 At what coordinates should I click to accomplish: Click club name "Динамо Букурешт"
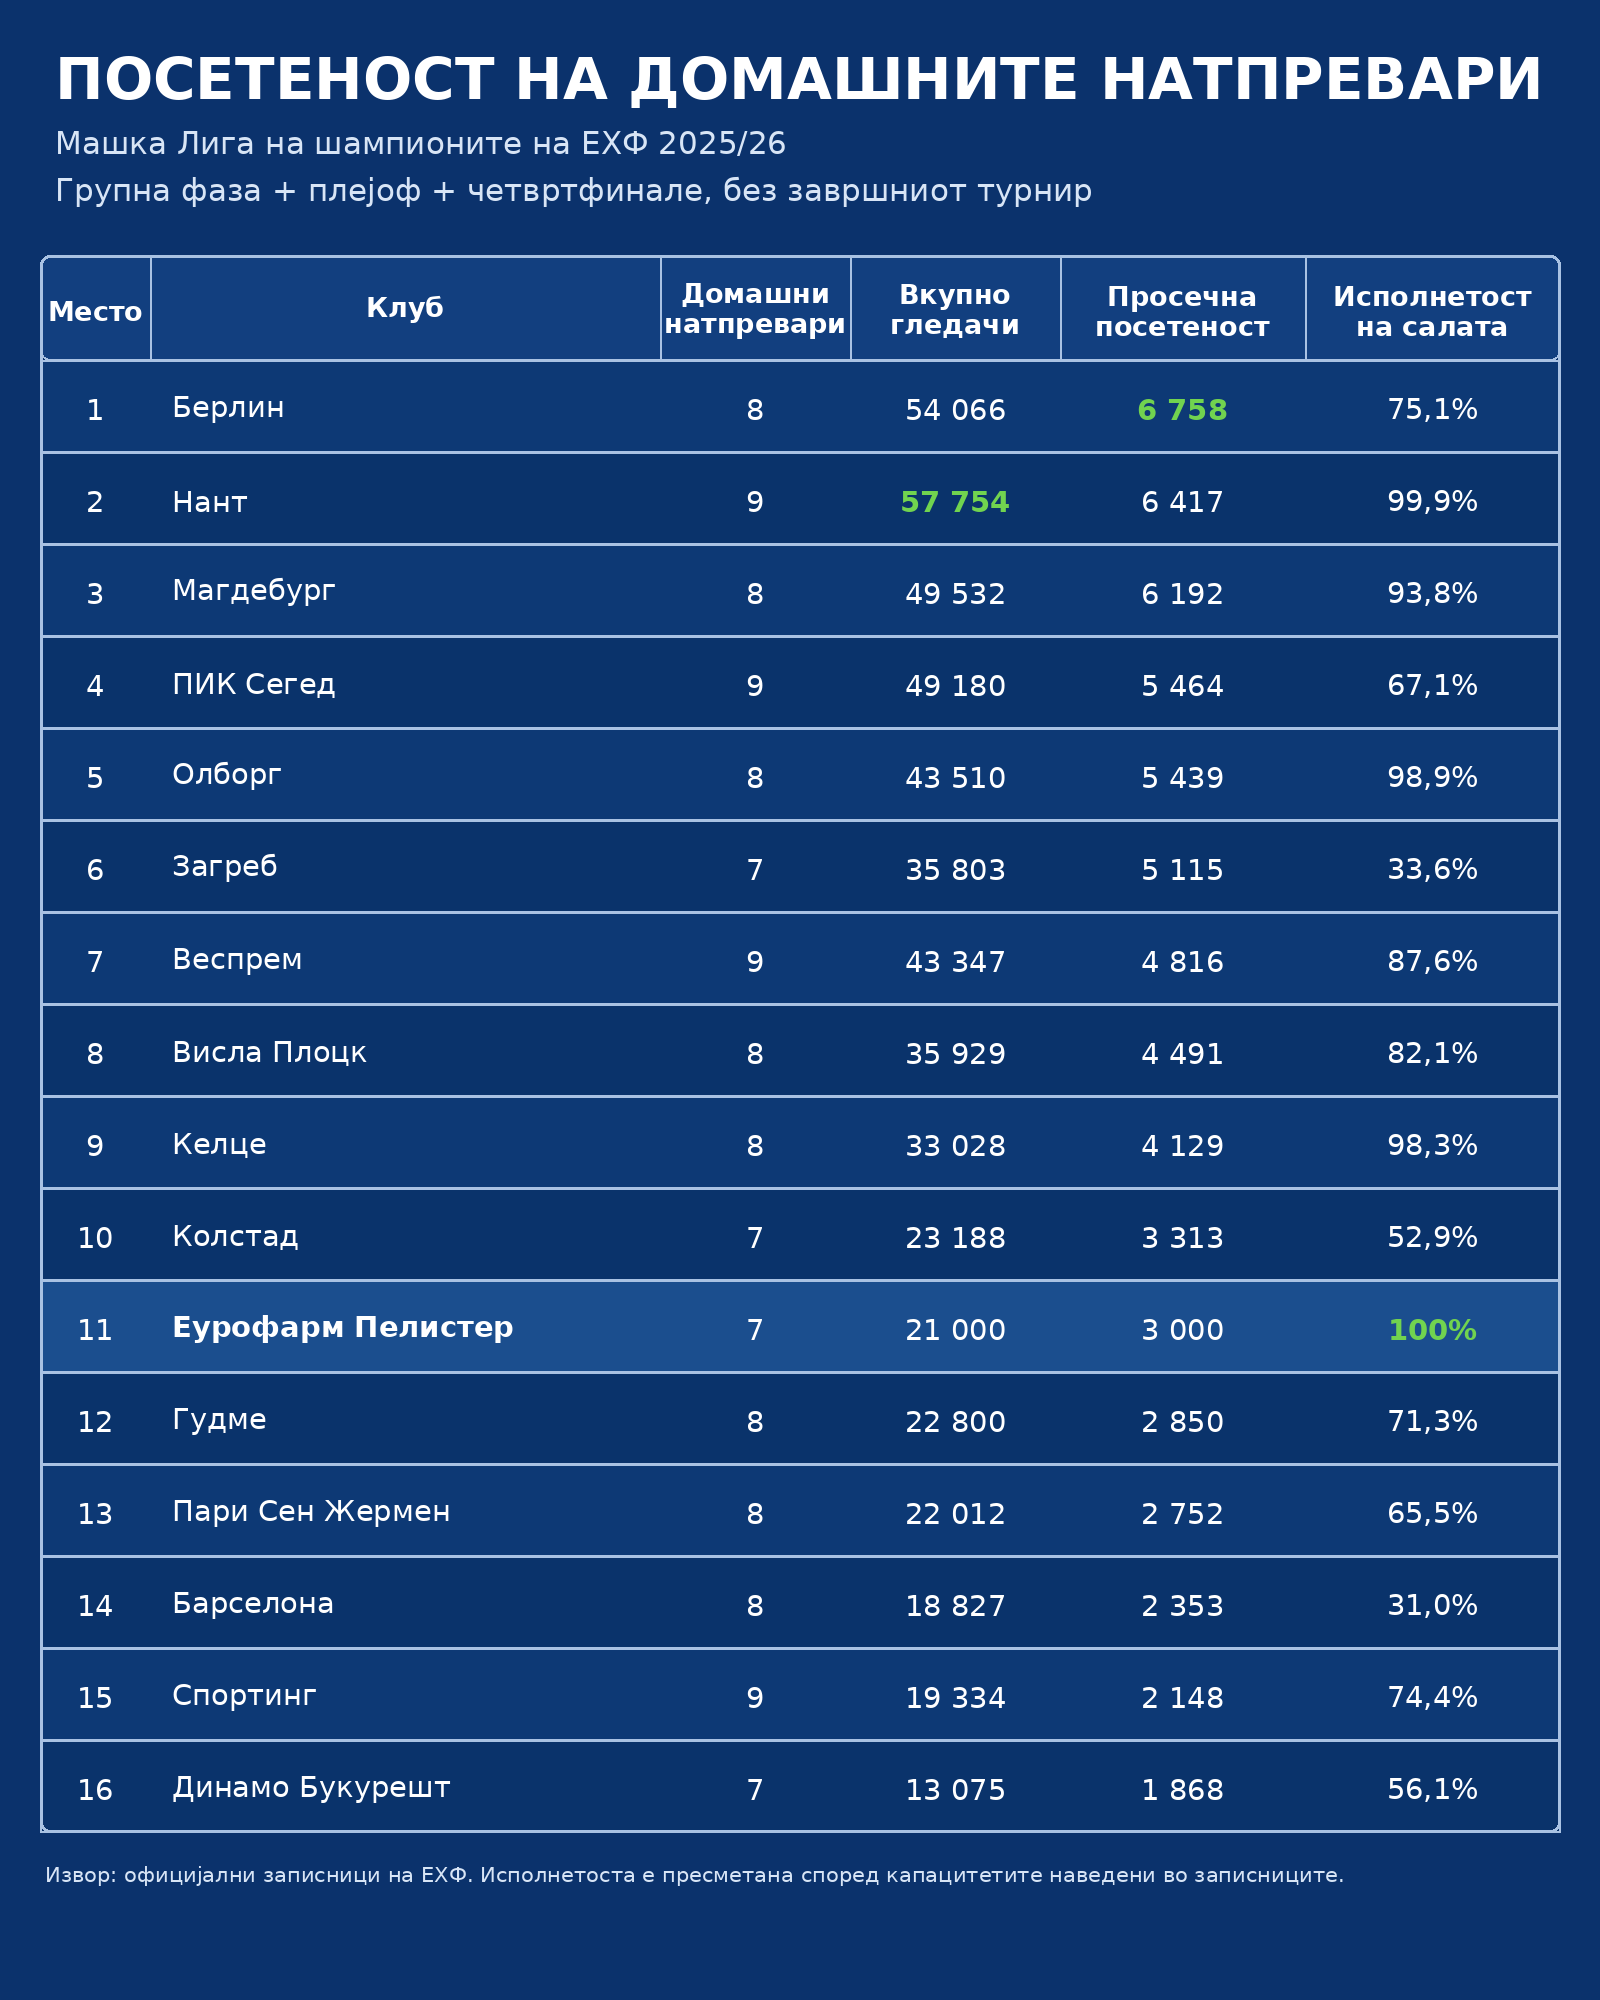pos(311,1788)
